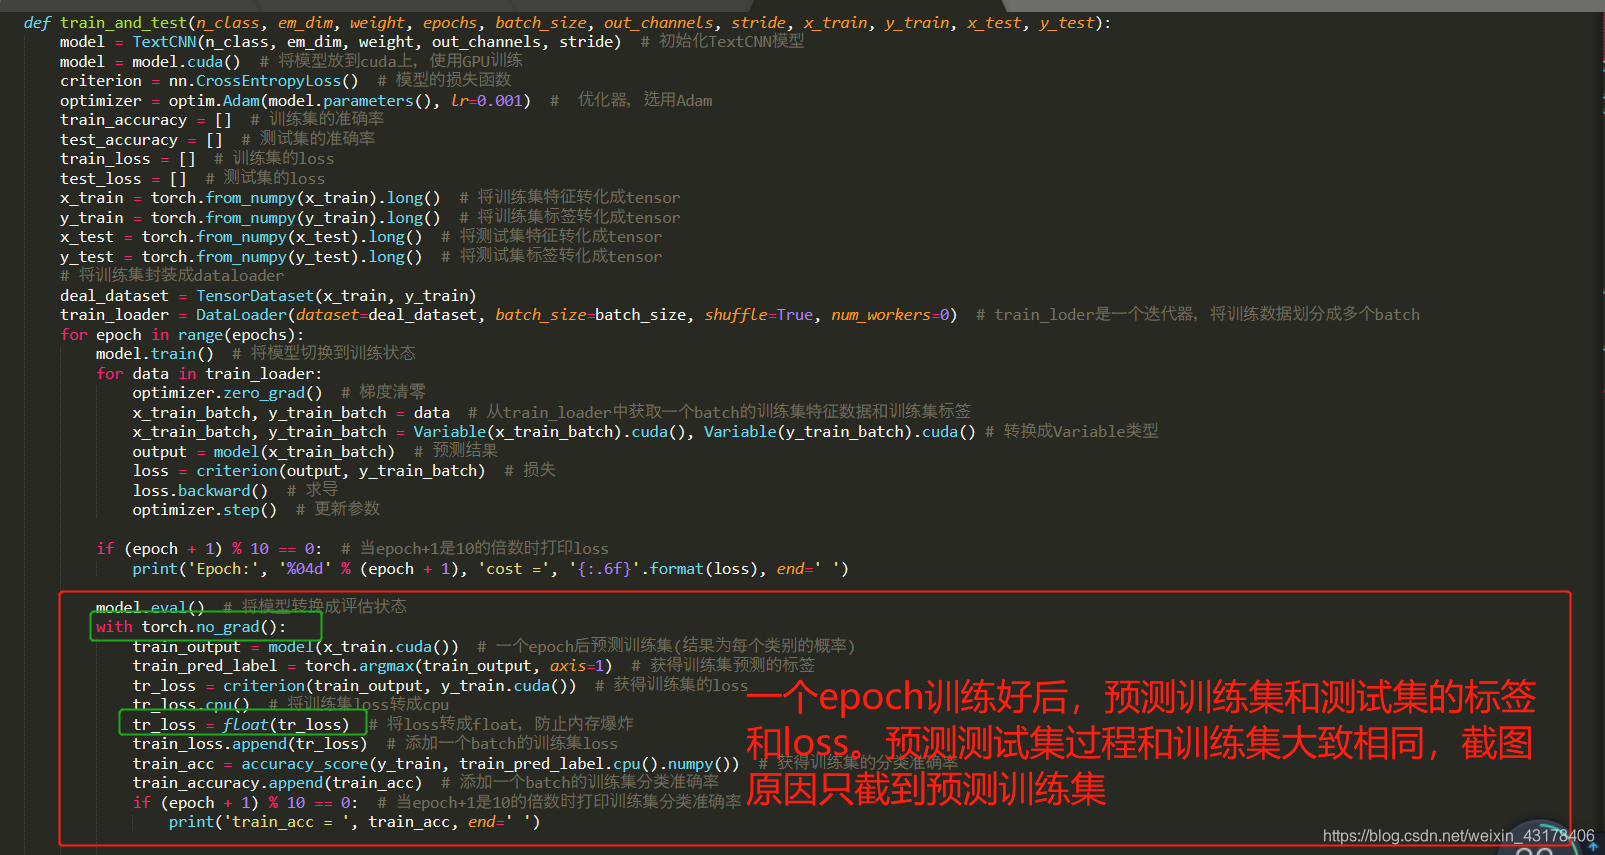The image size is (1605, 855).
Task: Click 'model(x_train.cuda())' in the train_output line
Action: pyautogui.click(x=364, y=647)
